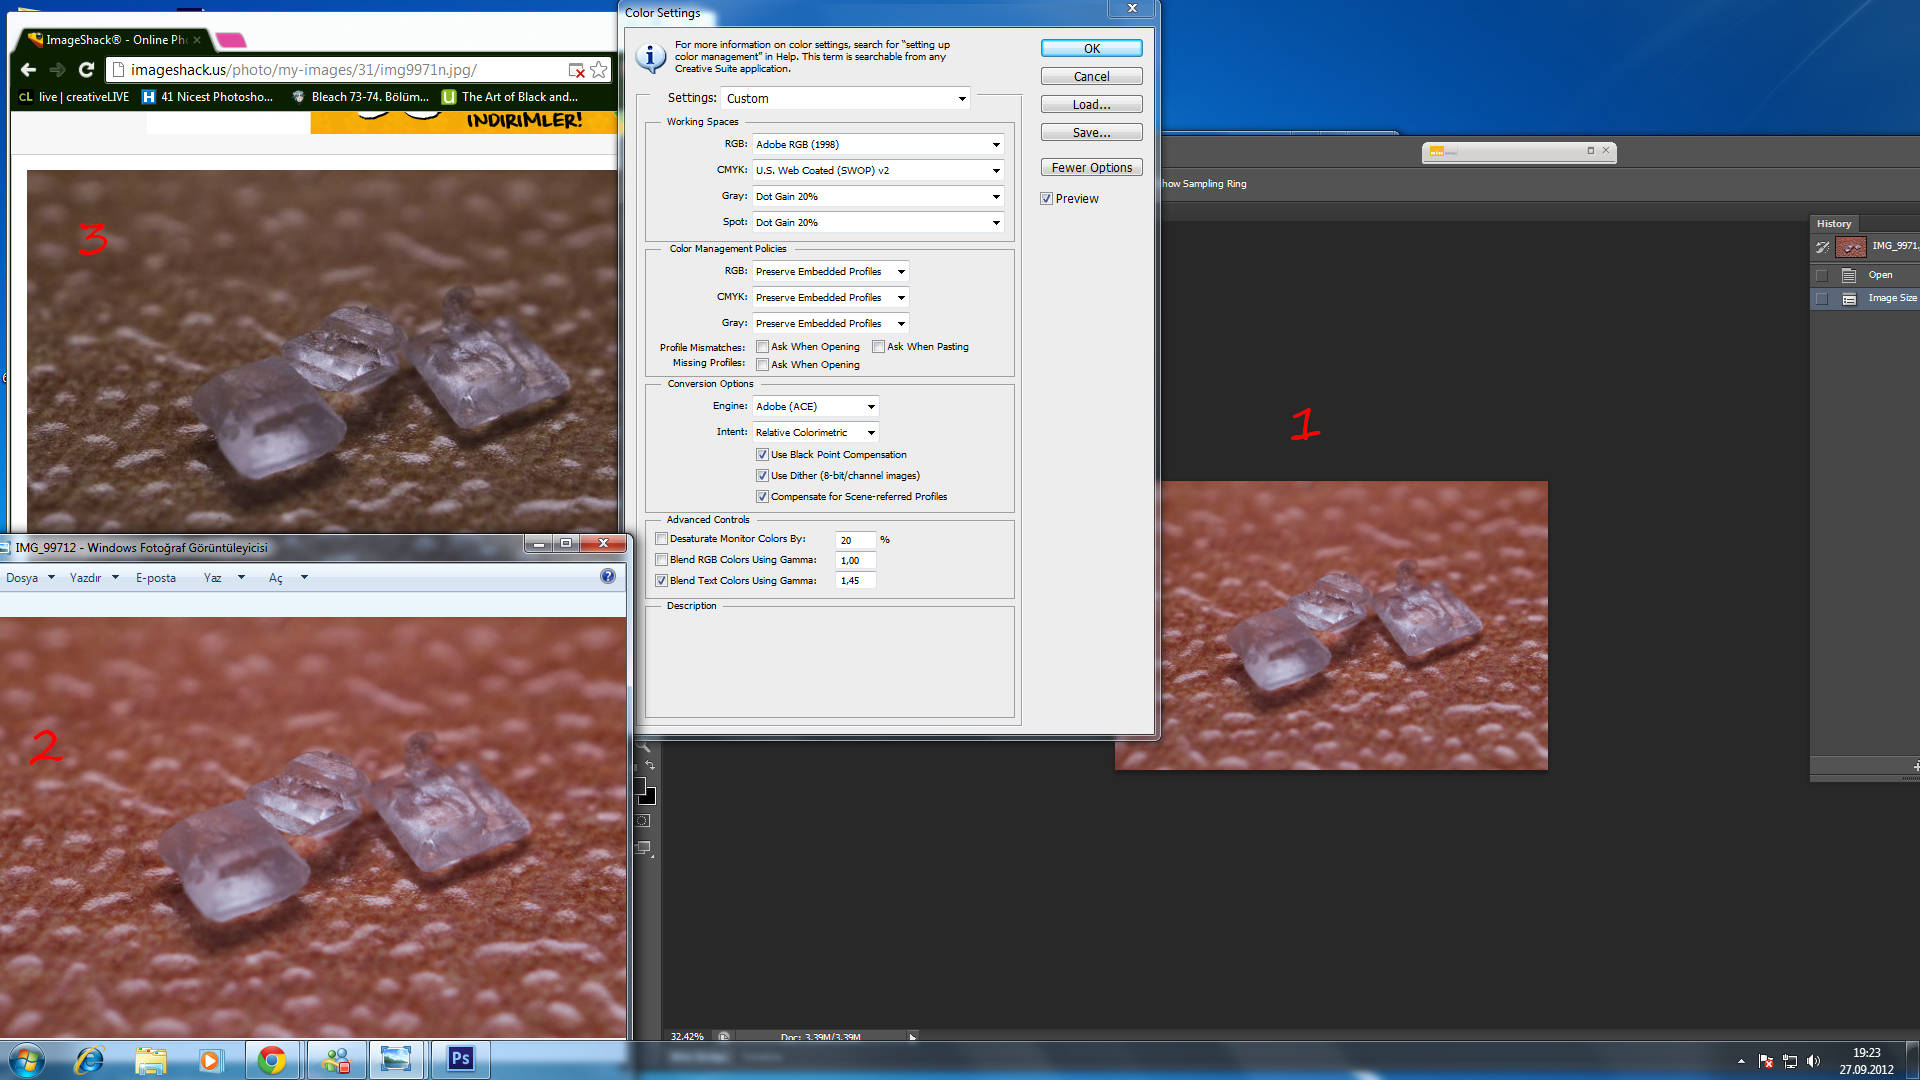Screen dimensions: 1920x1080
Task: Enable Desaturate Monitor Colors By checkbox
Action: (661, 539)
